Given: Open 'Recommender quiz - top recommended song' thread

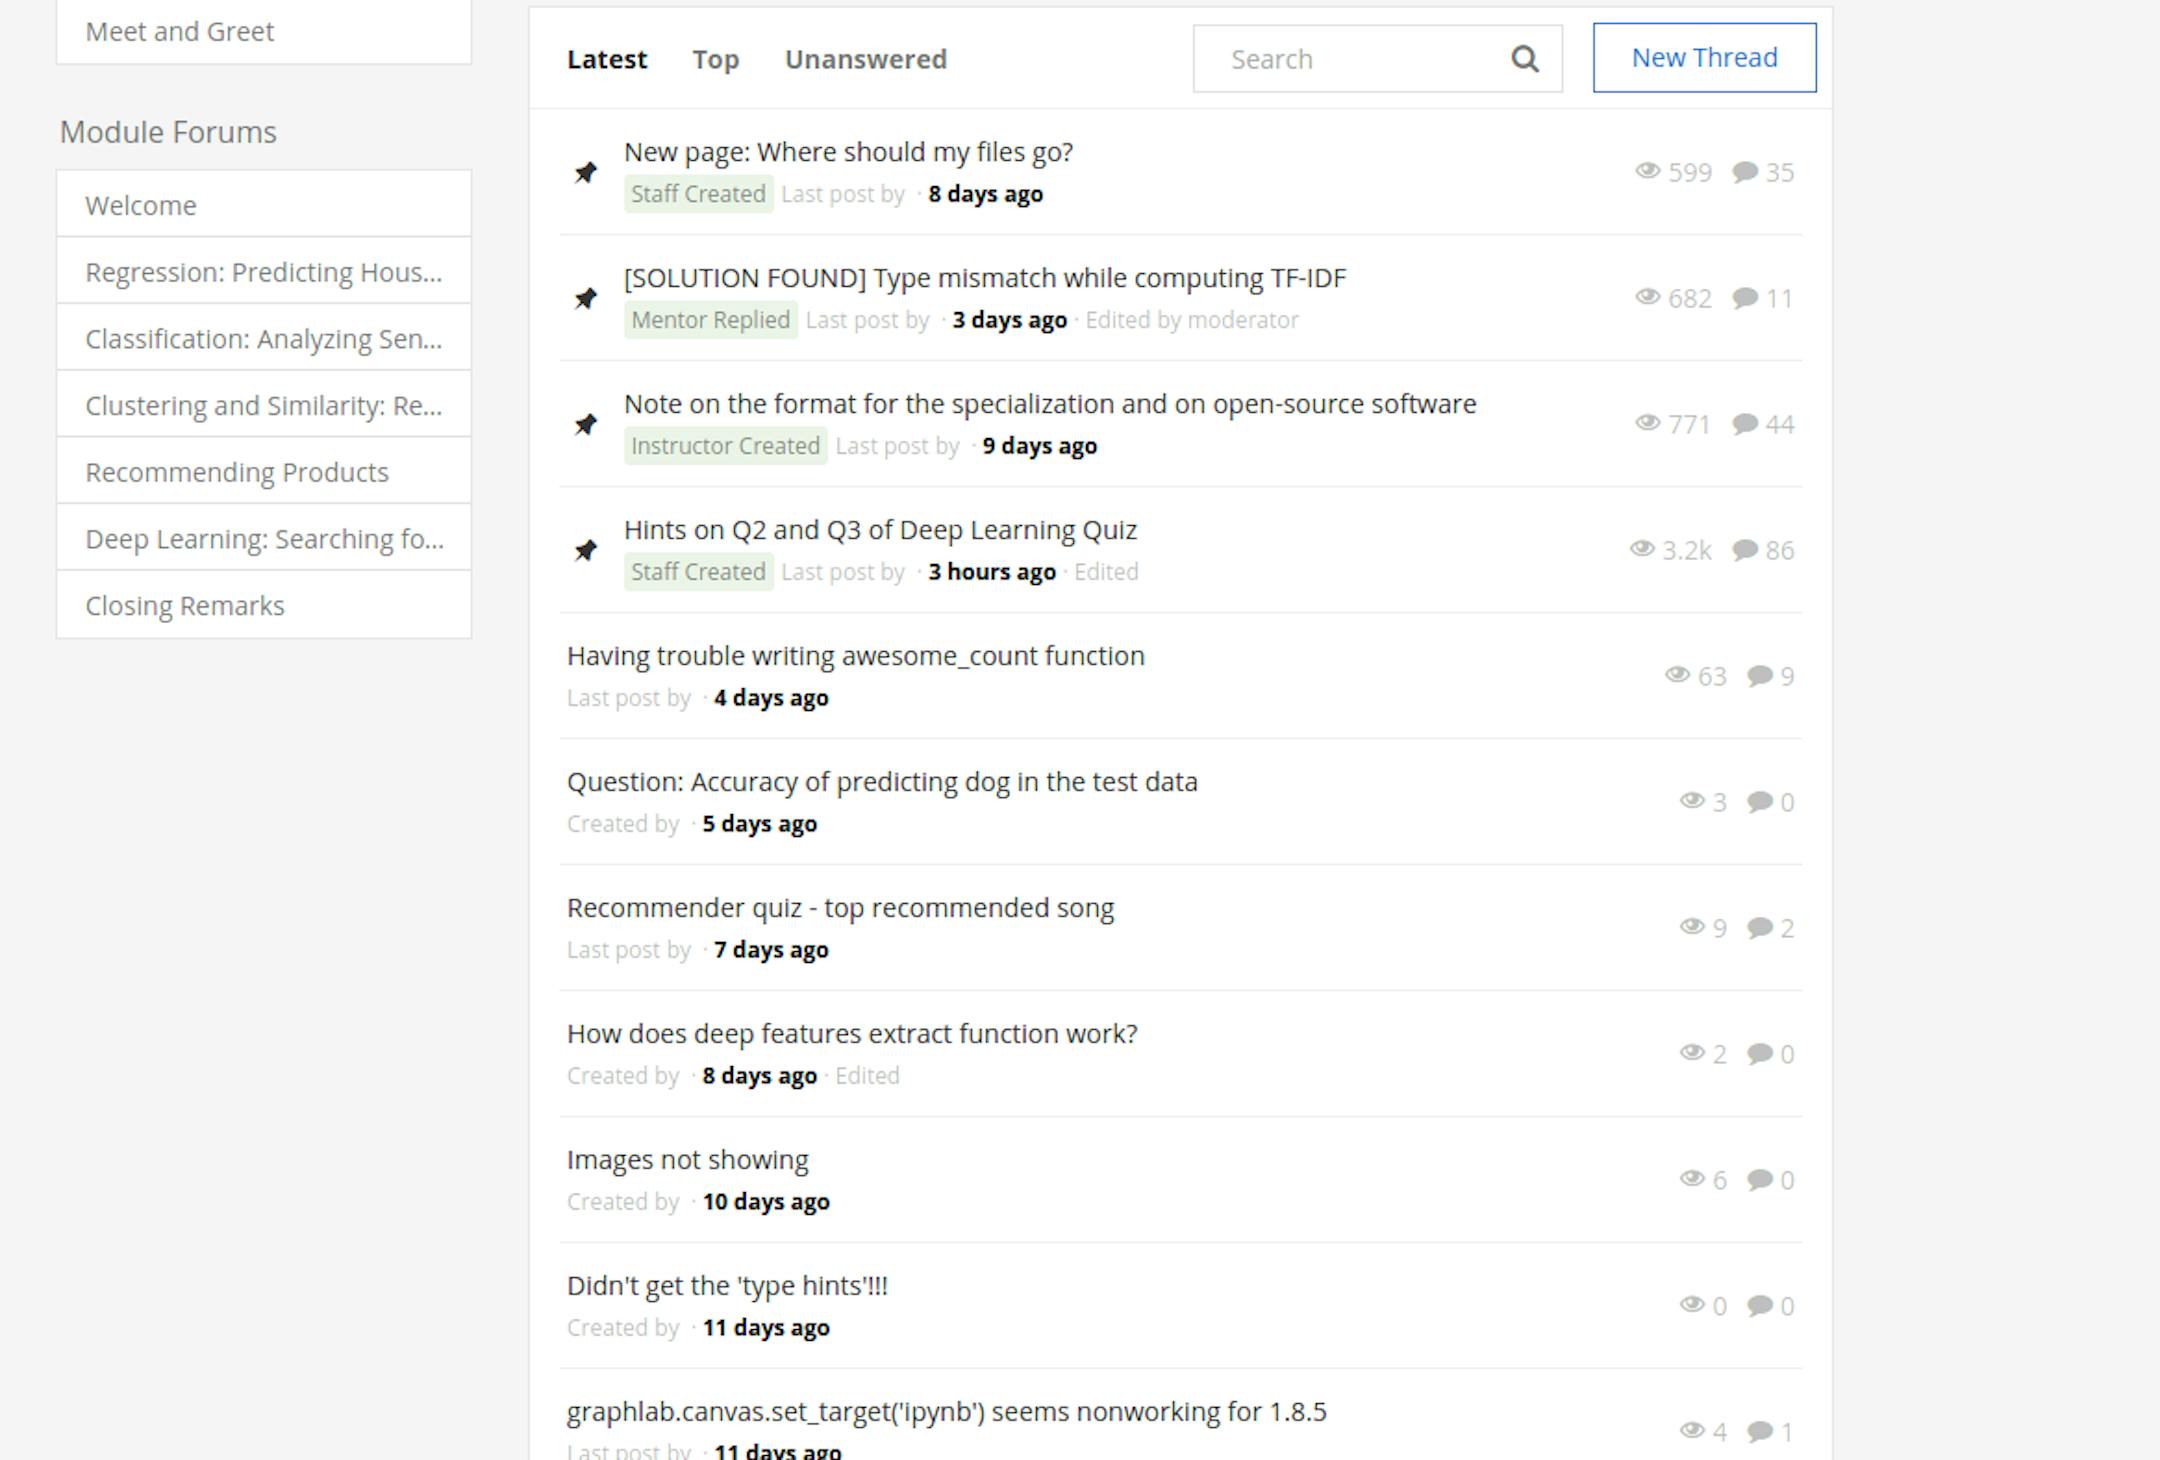Looking at the screenshot, I should [x=840, y=908].
